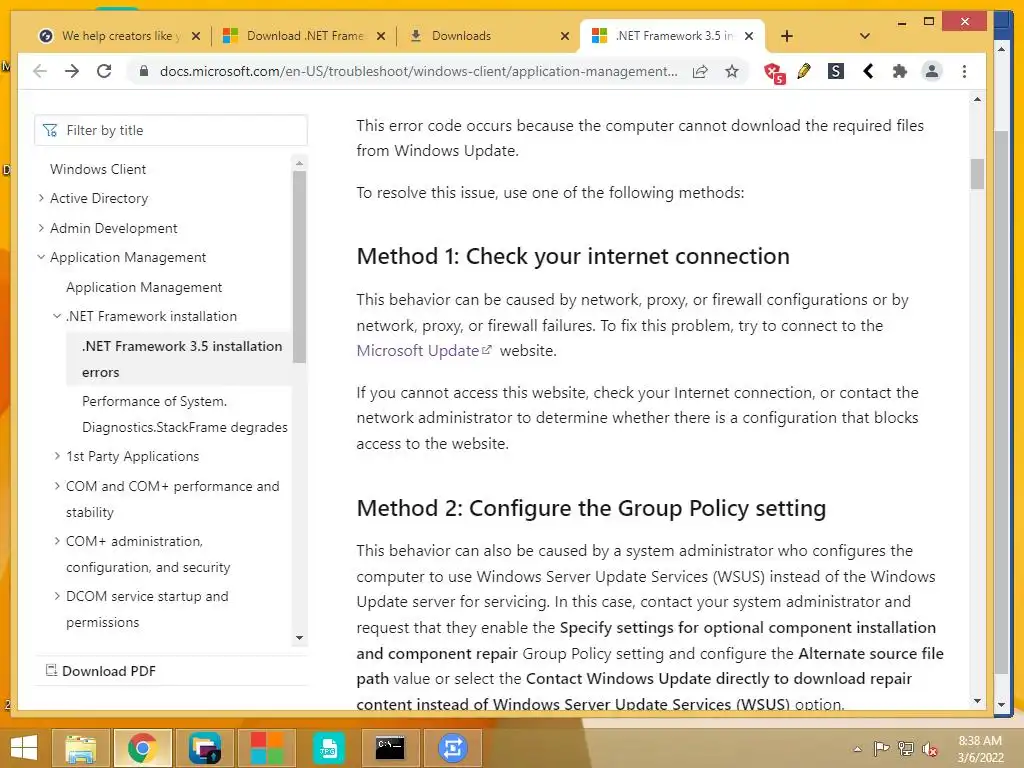Click the muted volume tray icon
1024x768 pixels.
tap(930, 749)
